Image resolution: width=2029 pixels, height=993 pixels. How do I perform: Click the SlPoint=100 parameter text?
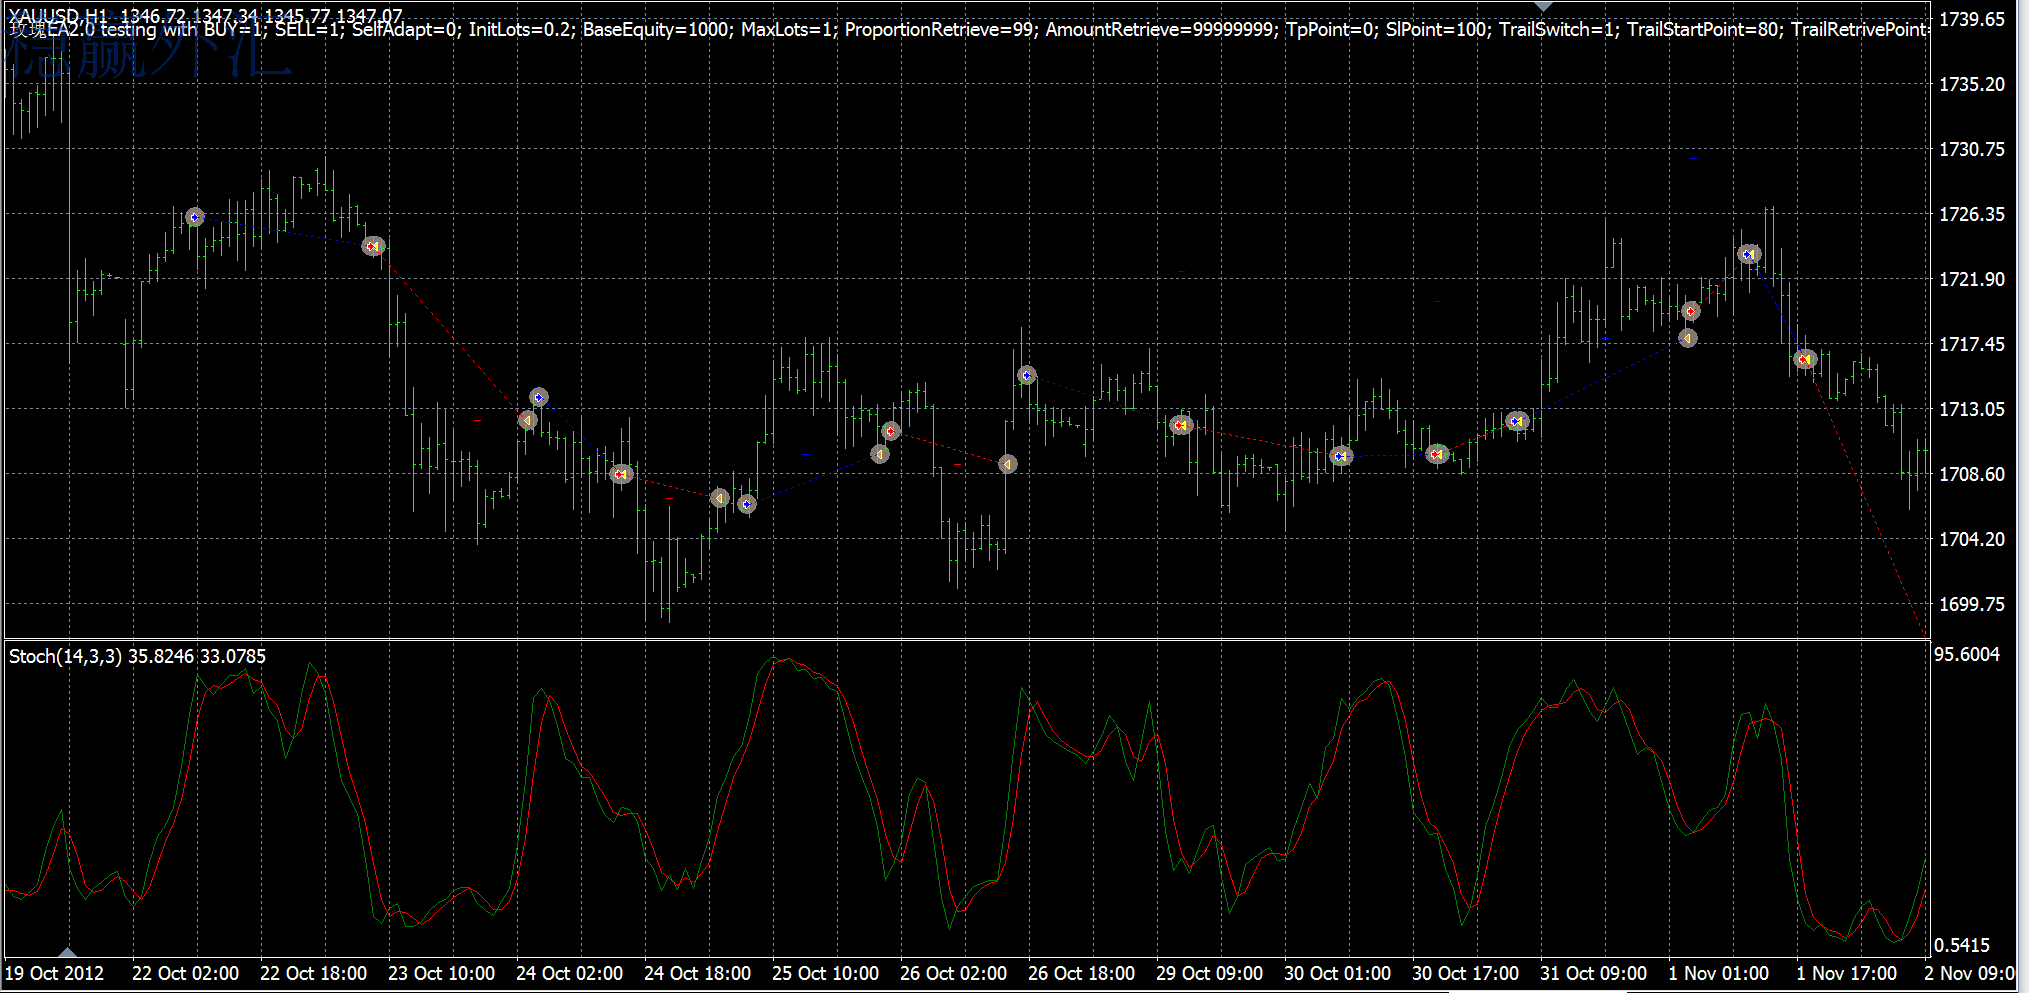click(x=1437, y=29)
